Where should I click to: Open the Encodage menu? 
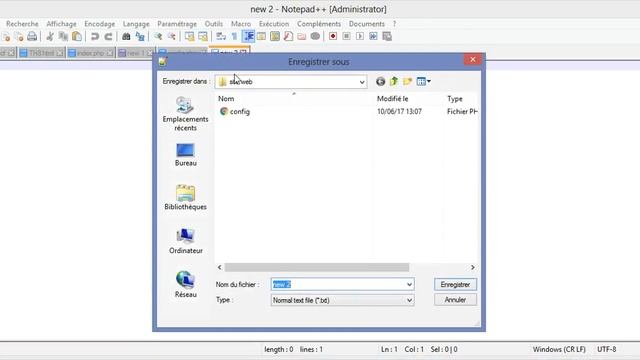pyautogui.click(x=100, y=24)
